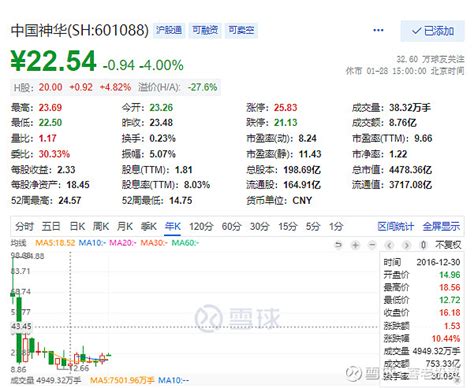Select the 年K chart tab
Image resolution: width=474 pixels, height=388 pixels.
pos(173,227)
